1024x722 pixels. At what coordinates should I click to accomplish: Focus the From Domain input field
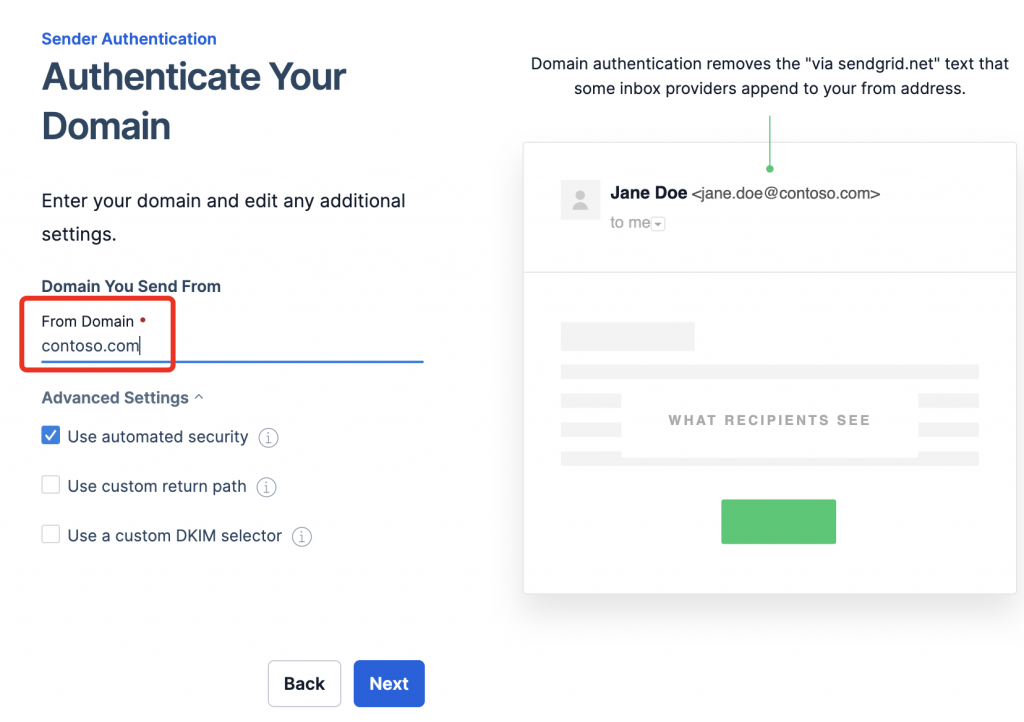(x=230, y=347)
